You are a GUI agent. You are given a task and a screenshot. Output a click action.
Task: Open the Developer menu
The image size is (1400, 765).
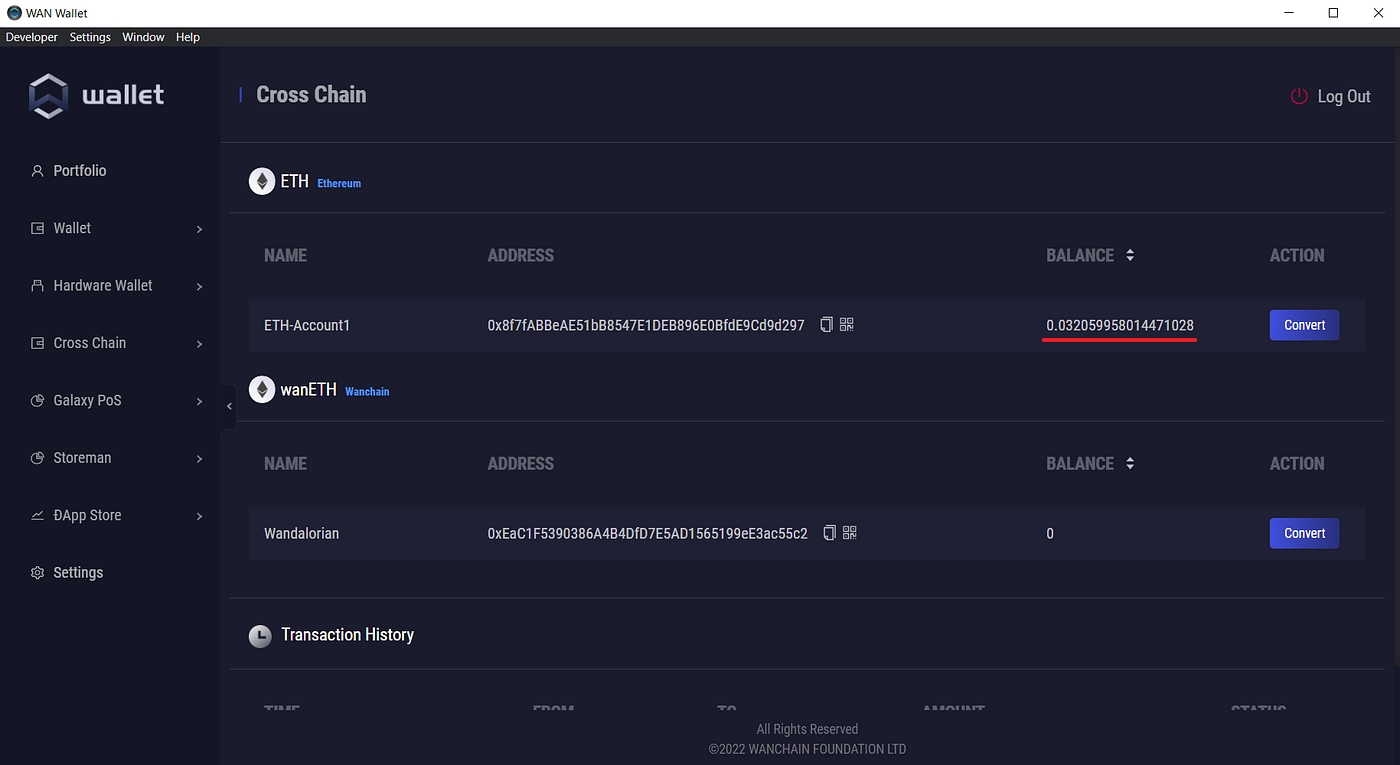32,37
